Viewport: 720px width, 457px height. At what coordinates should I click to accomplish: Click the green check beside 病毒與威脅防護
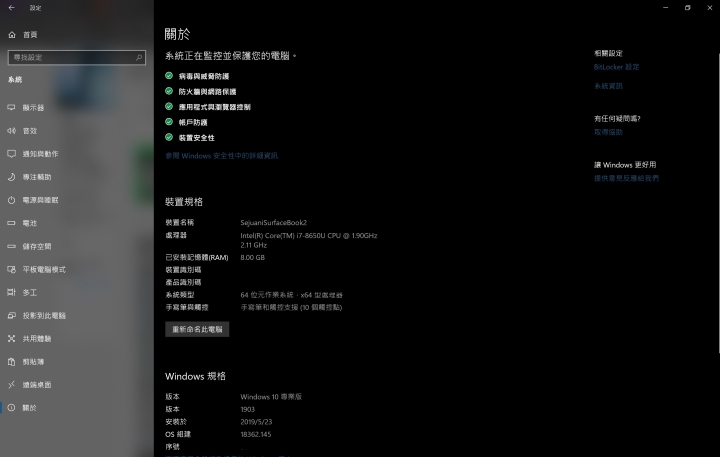pyautogui.click(x=169, y=76)
